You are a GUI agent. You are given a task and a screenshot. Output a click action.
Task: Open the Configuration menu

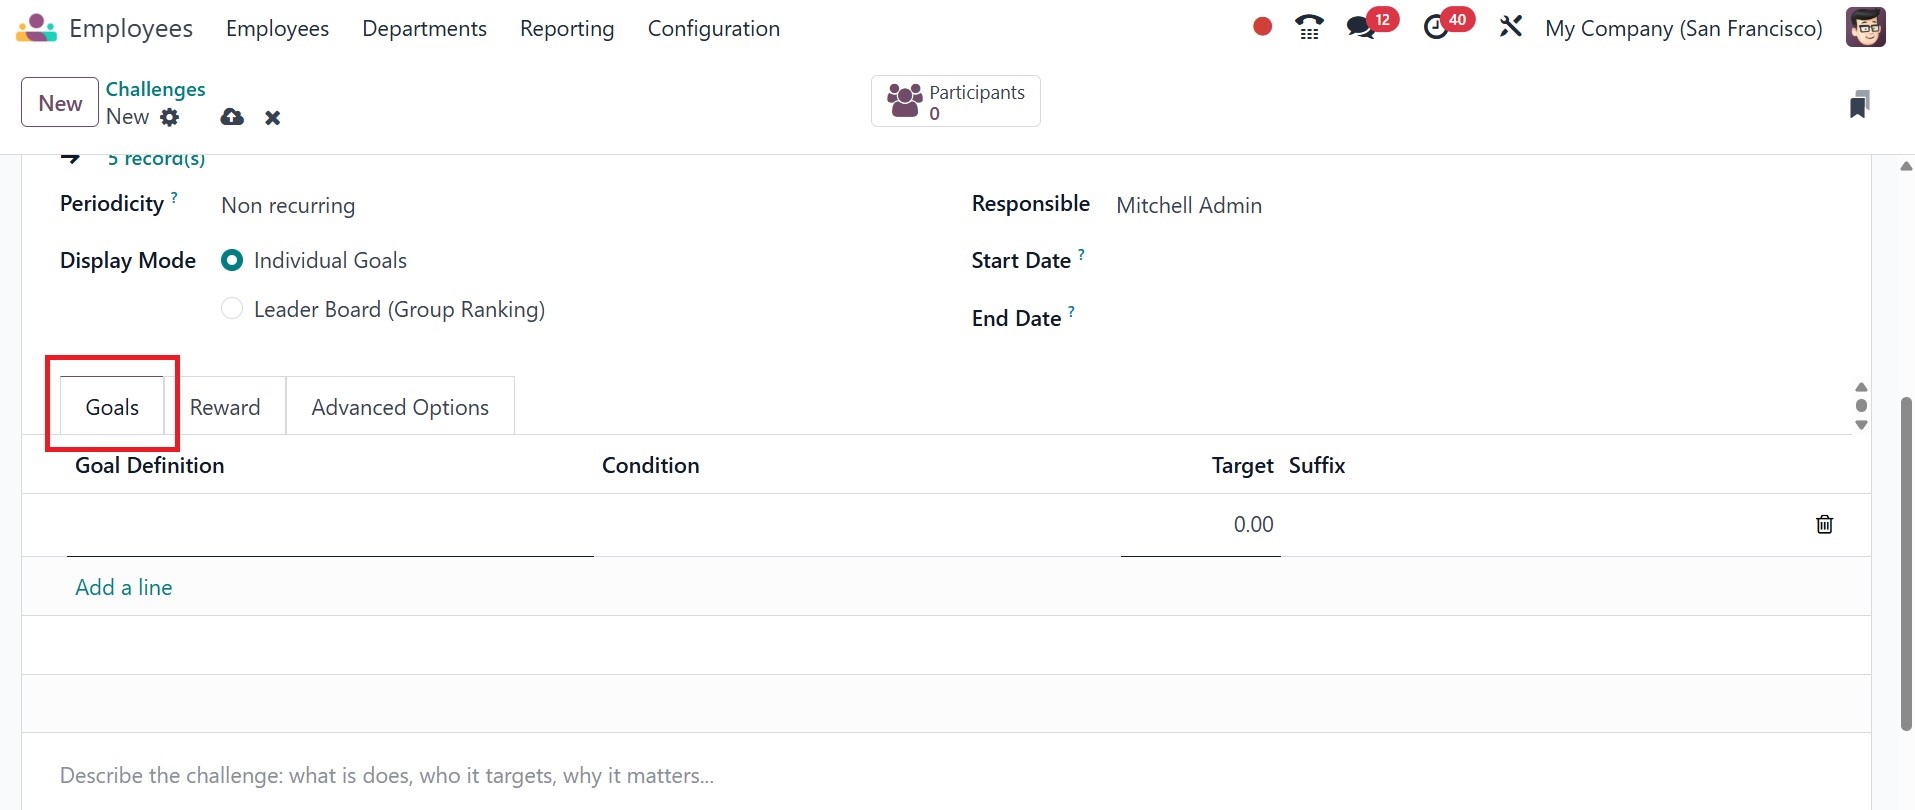tap(713, 28)
